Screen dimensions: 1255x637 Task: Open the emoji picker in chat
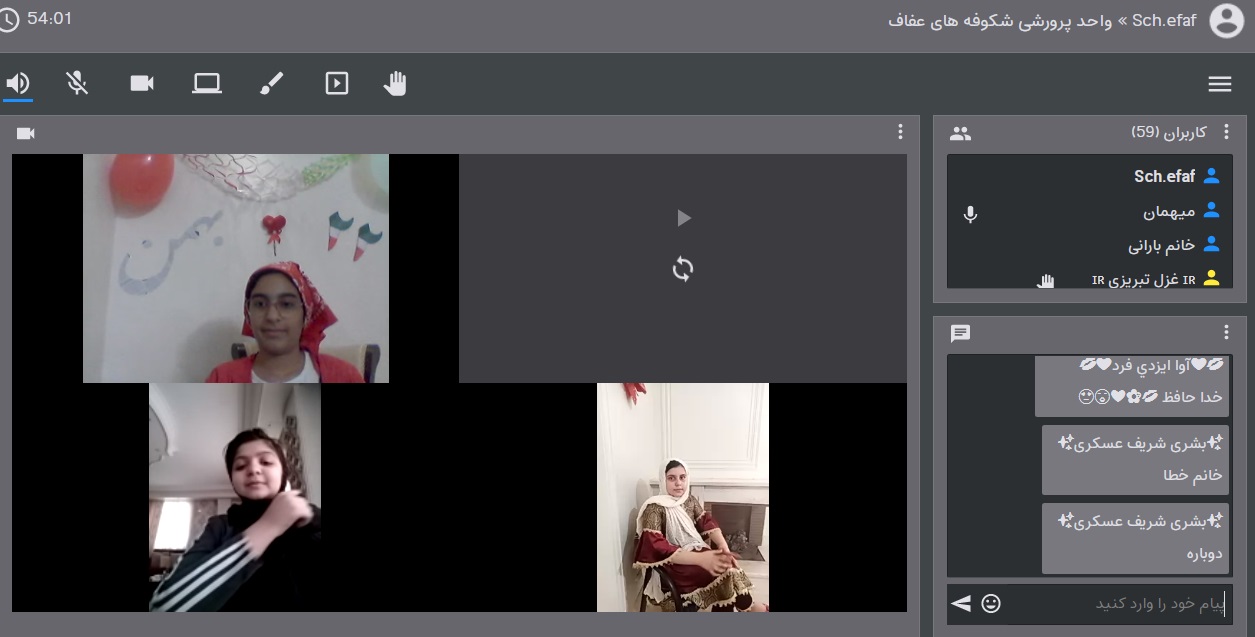click(x=990, y=604)
